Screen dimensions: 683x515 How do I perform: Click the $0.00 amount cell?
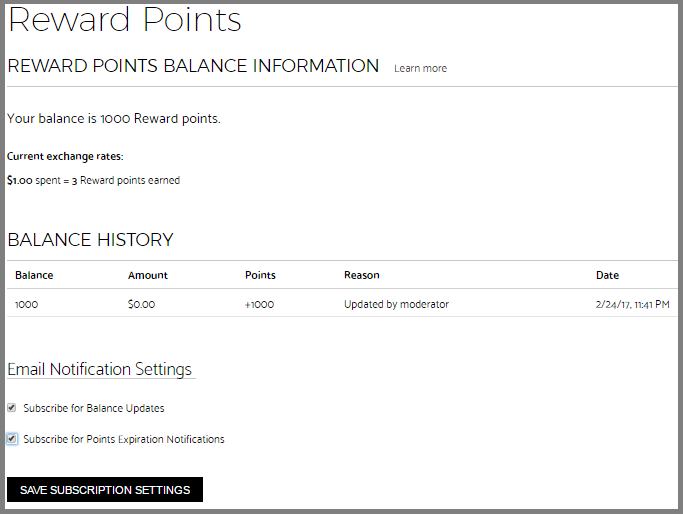[142, 305]
